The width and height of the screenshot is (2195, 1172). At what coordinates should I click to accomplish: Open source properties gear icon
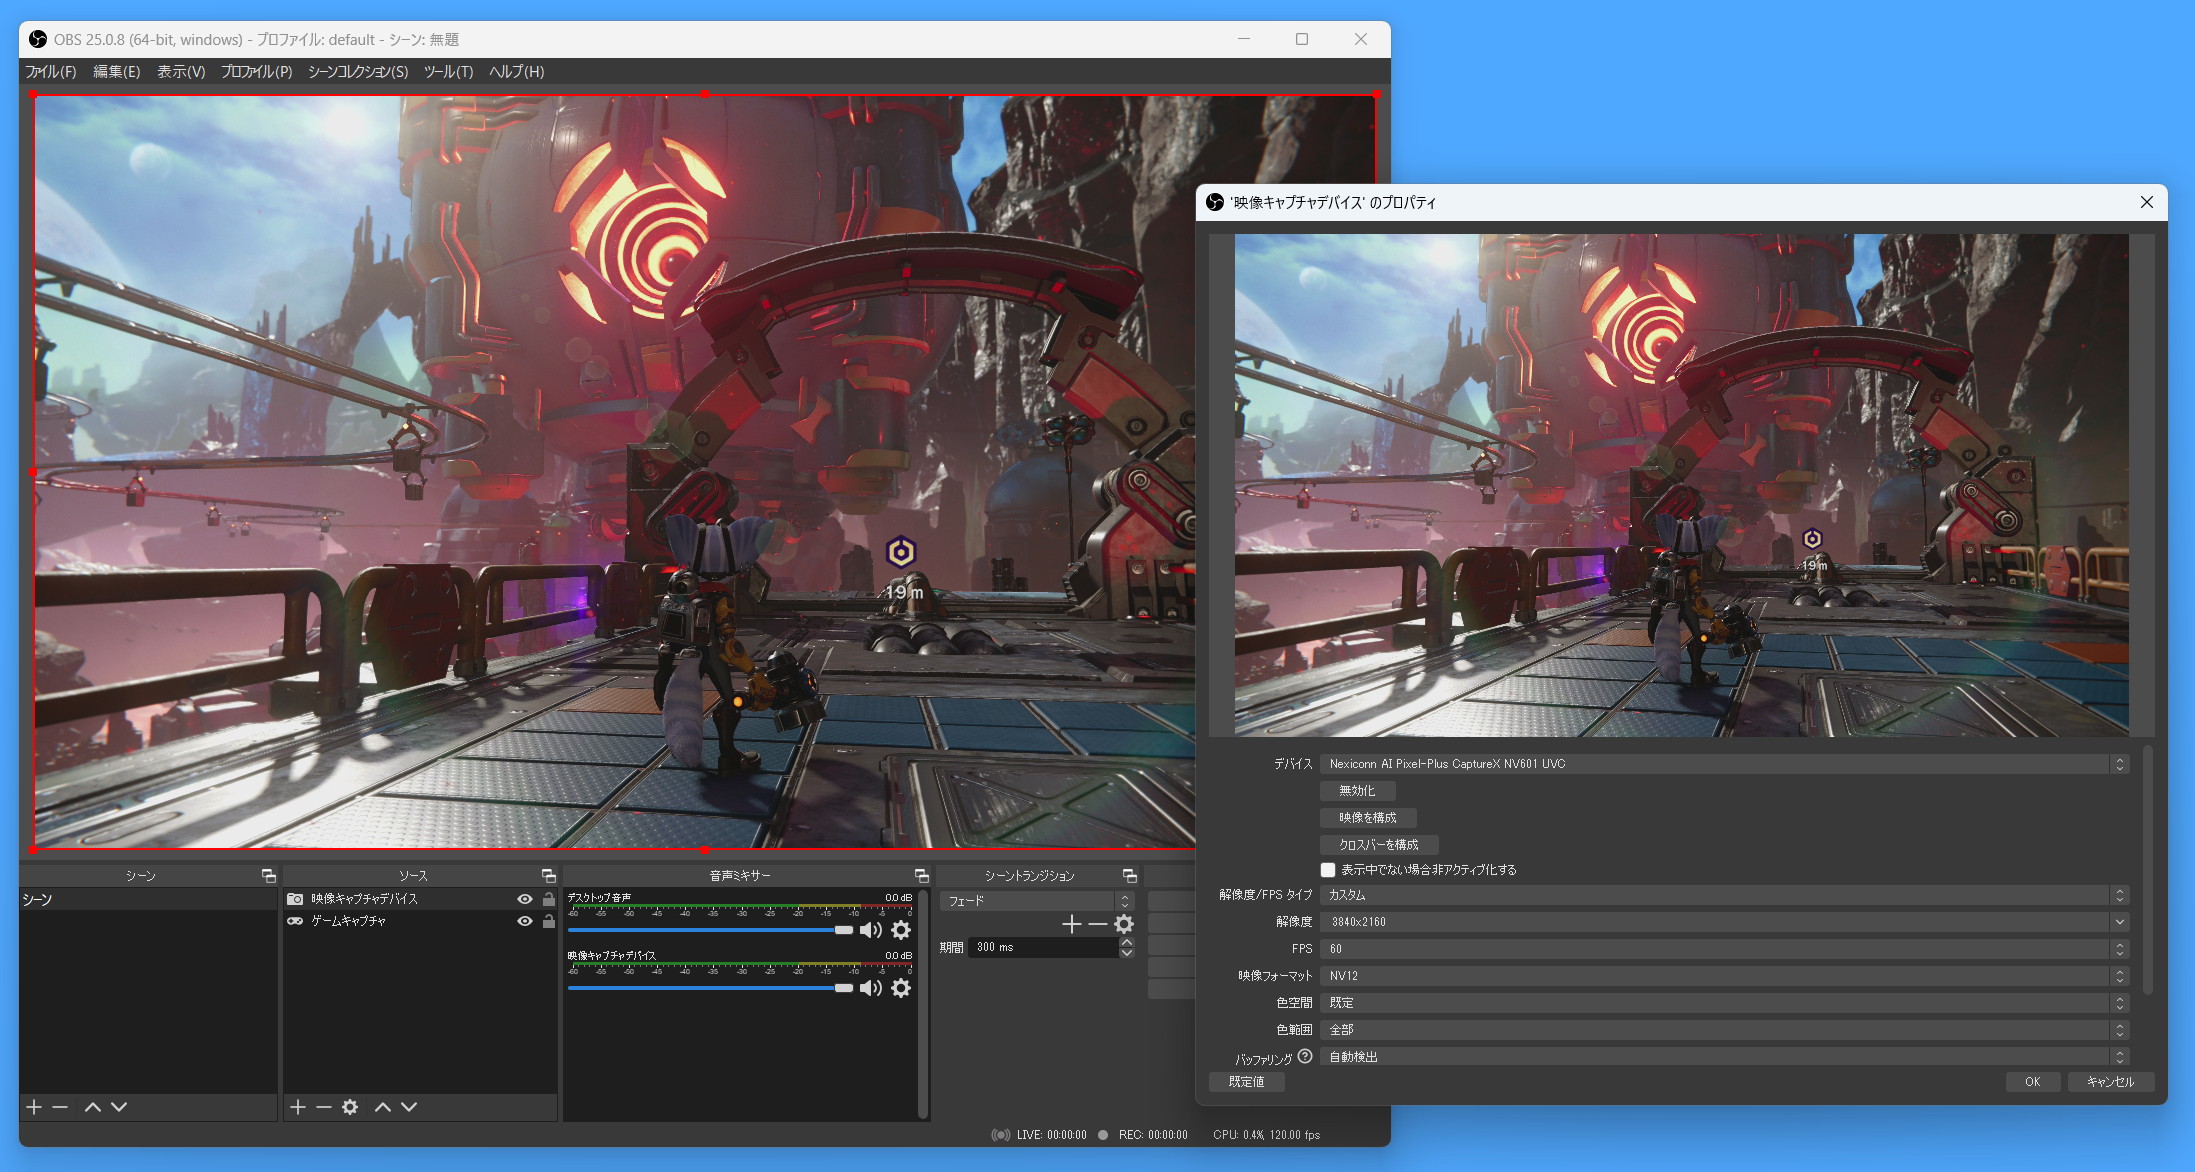click(x=350, y=1107)
